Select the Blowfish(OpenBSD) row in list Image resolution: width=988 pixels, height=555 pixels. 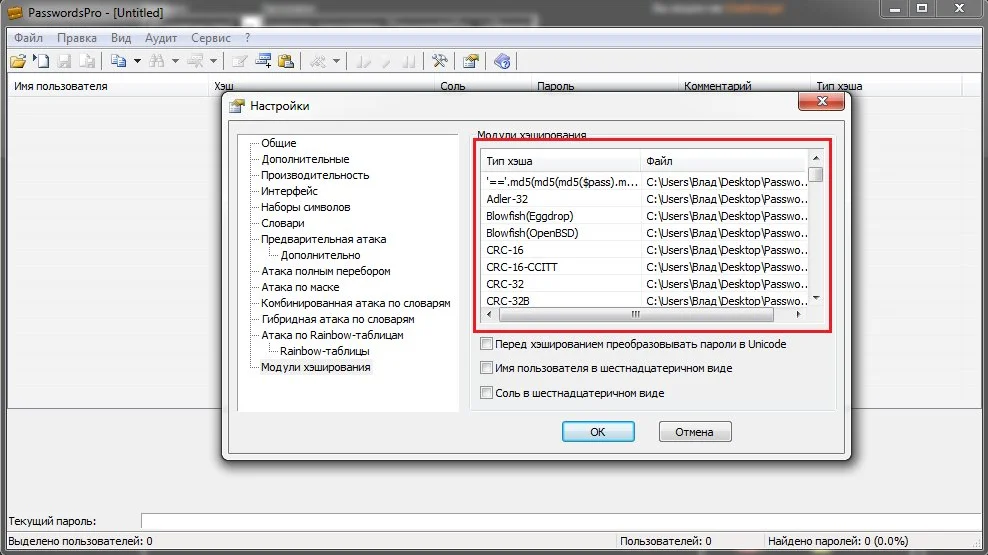click(532, 233)
